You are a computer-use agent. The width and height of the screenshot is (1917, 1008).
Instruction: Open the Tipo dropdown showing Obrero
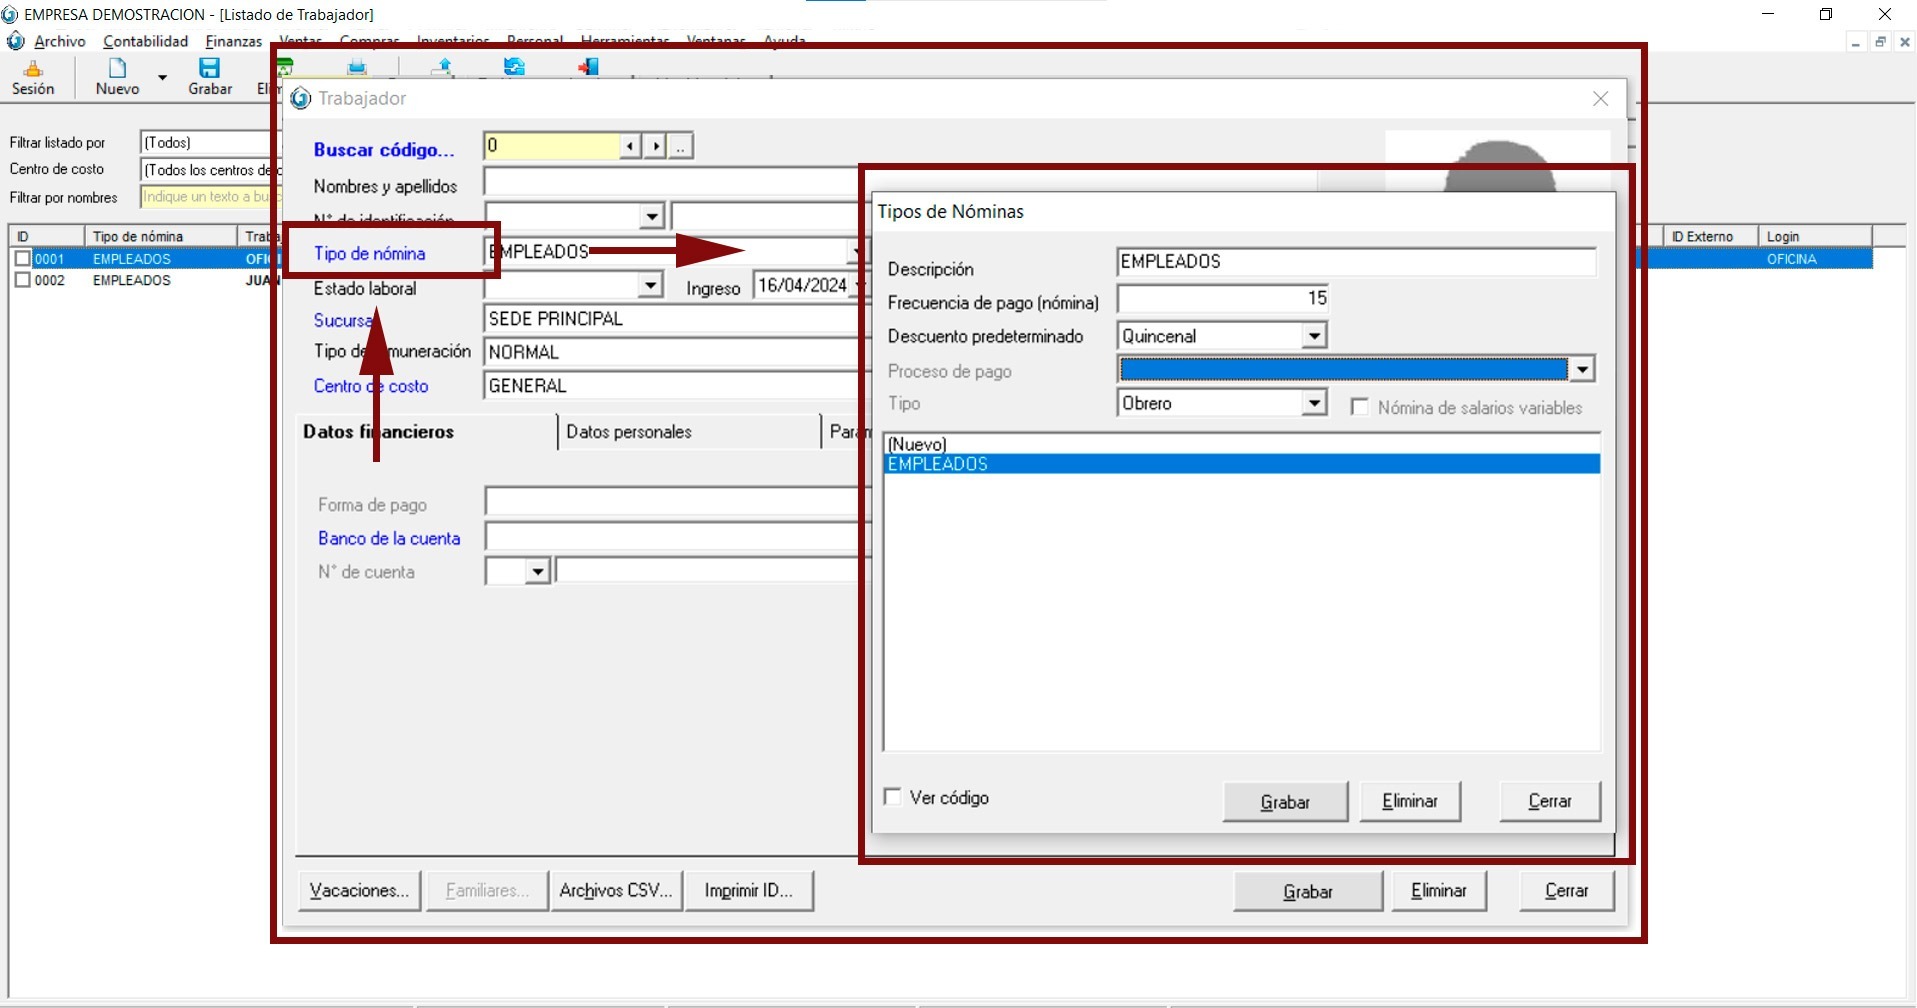tap(1314, 403)
